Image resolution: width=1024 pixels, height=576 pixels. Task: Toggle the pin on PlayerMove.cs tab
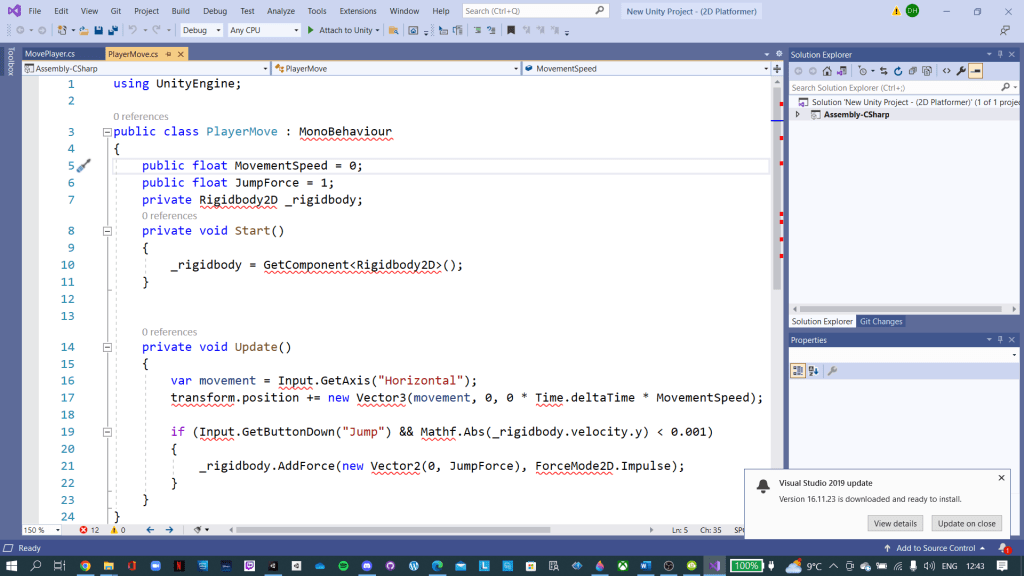point(169,54)
